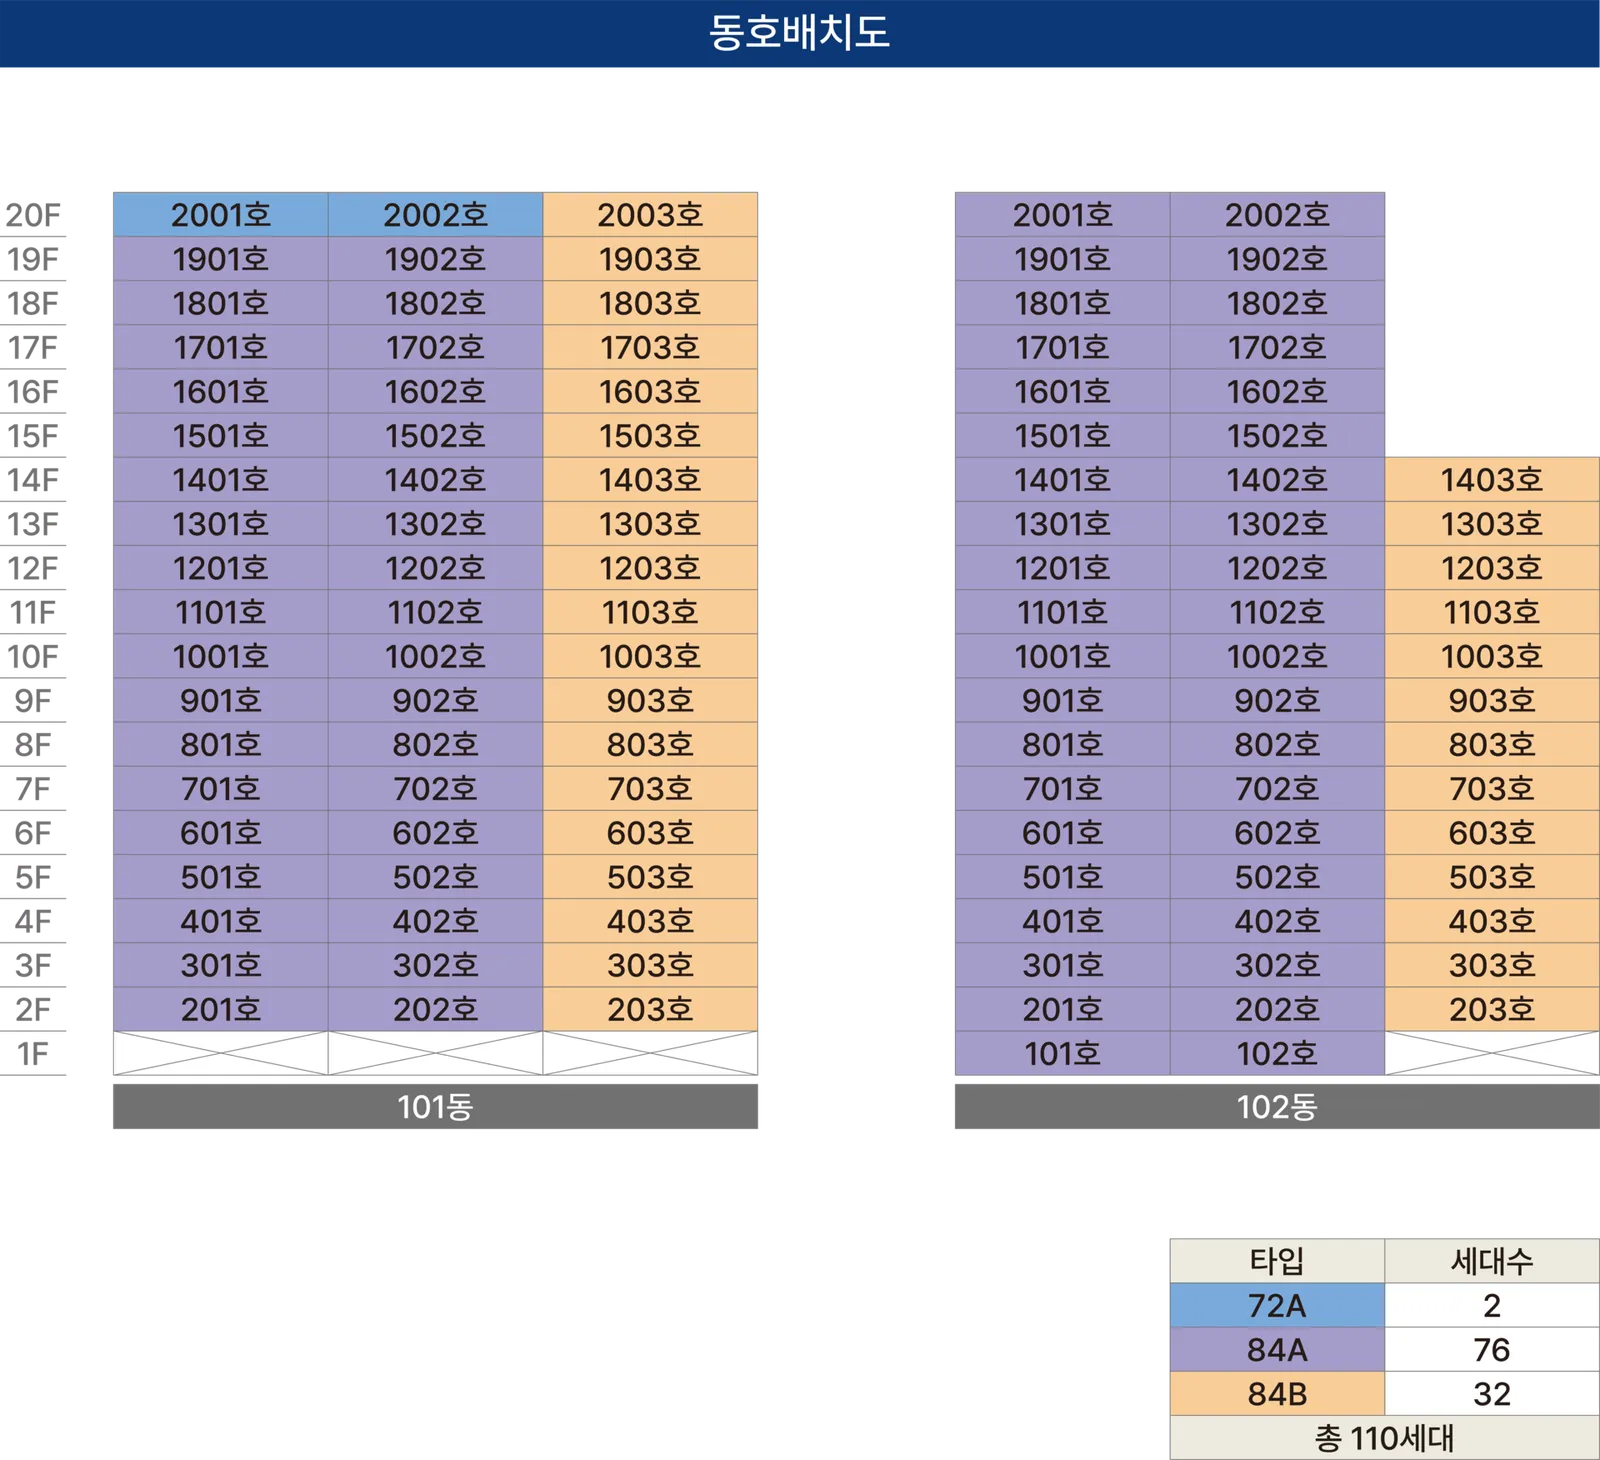The image size is (1600, 1460).
Task: Click the 2003호 unit cell
Action: click(x=650, y=215)
